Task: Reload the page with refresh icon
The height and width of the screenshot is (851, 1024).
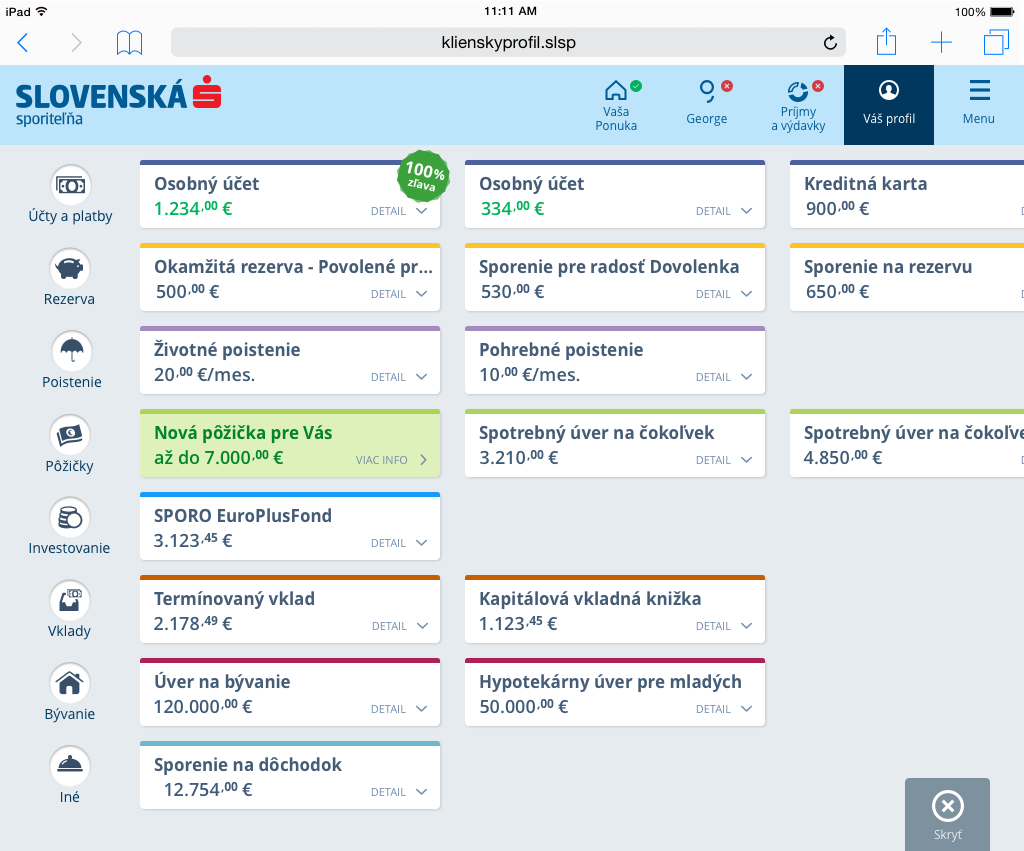Action: [x=830, y=43]
